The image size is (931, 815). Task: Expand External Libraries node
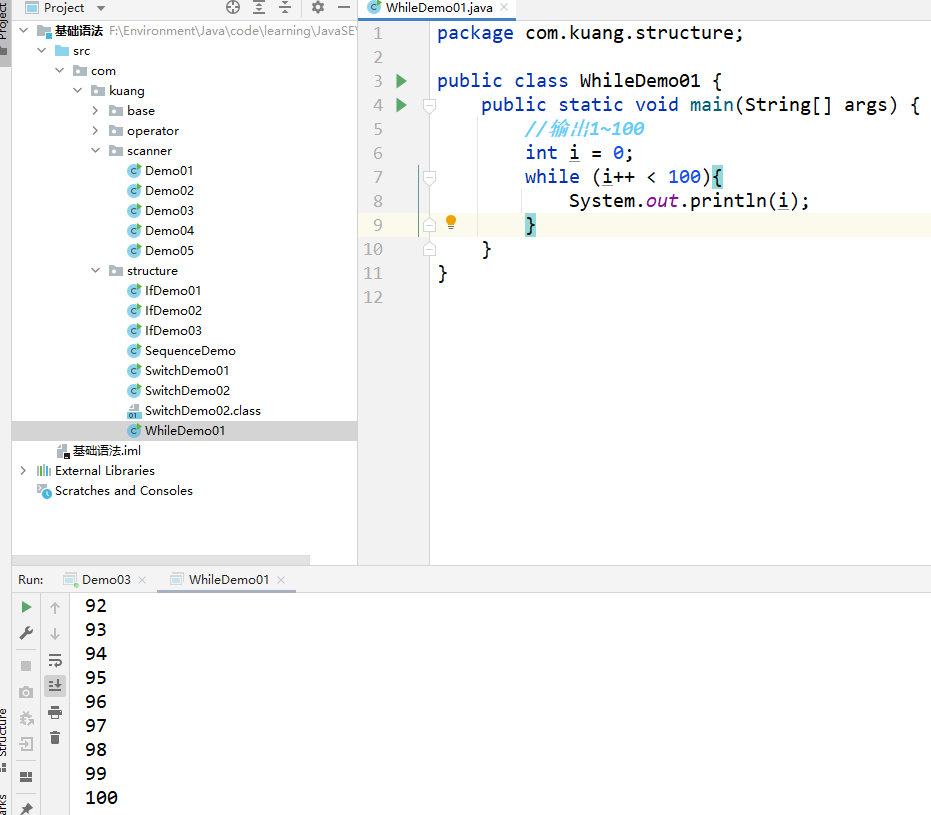23,470
